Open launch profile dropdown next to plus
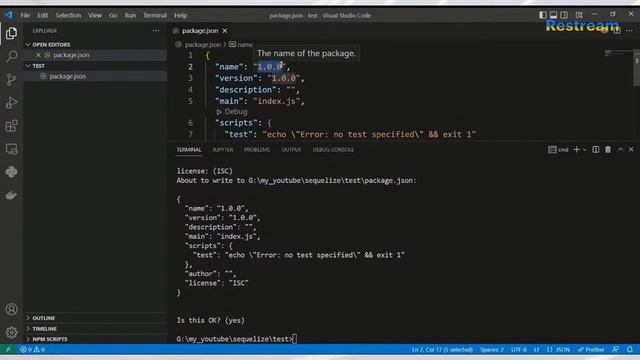This screenshot has height=360, width=640. click(585, 150)
